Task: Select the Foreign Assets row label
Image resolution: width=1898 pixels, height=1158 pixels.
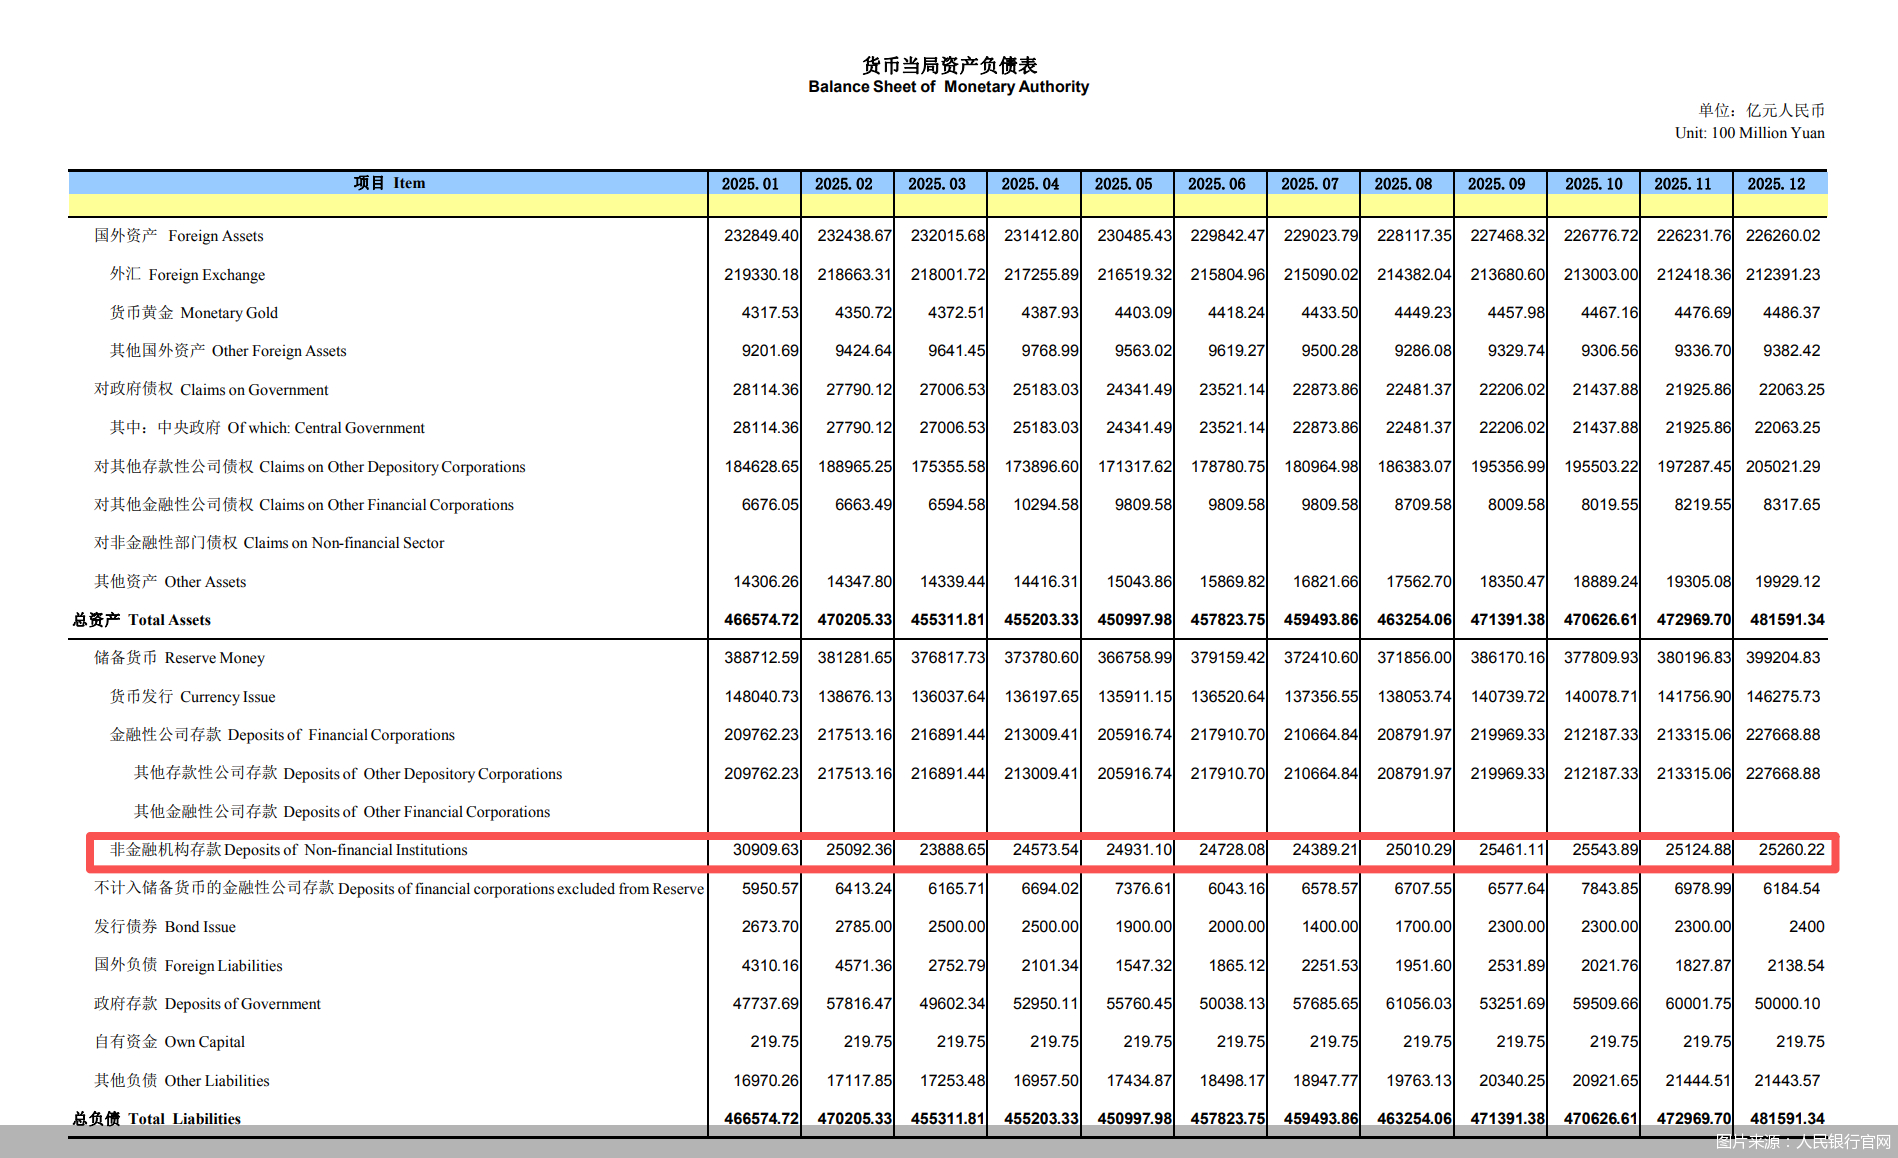Action: point(179,236)
